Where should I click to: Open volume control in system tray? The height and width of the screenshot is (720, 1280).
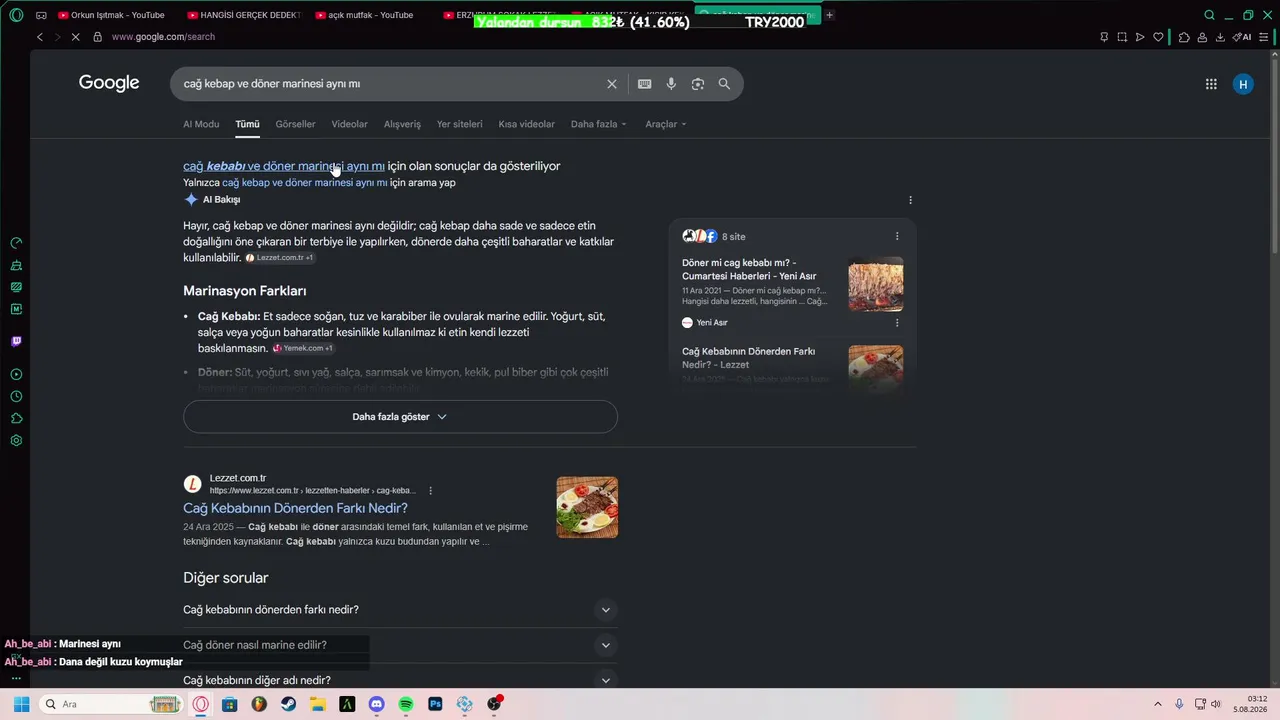1216,704
